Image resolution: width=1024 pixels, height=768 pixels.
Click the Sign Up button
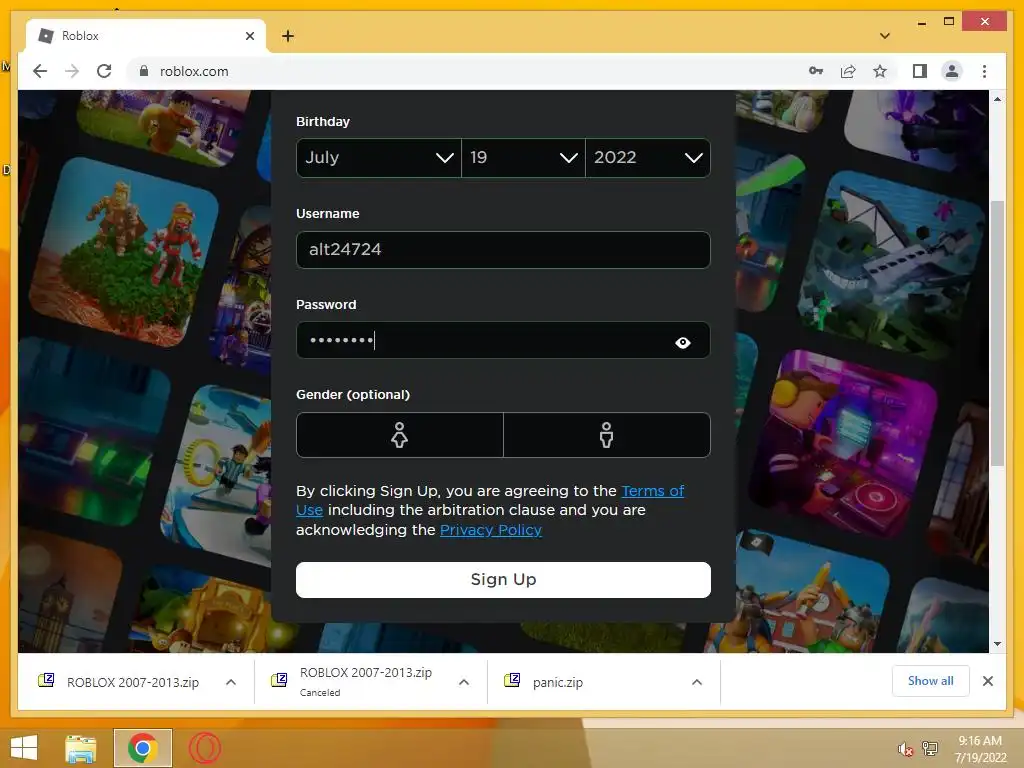[x=503, y=580]
